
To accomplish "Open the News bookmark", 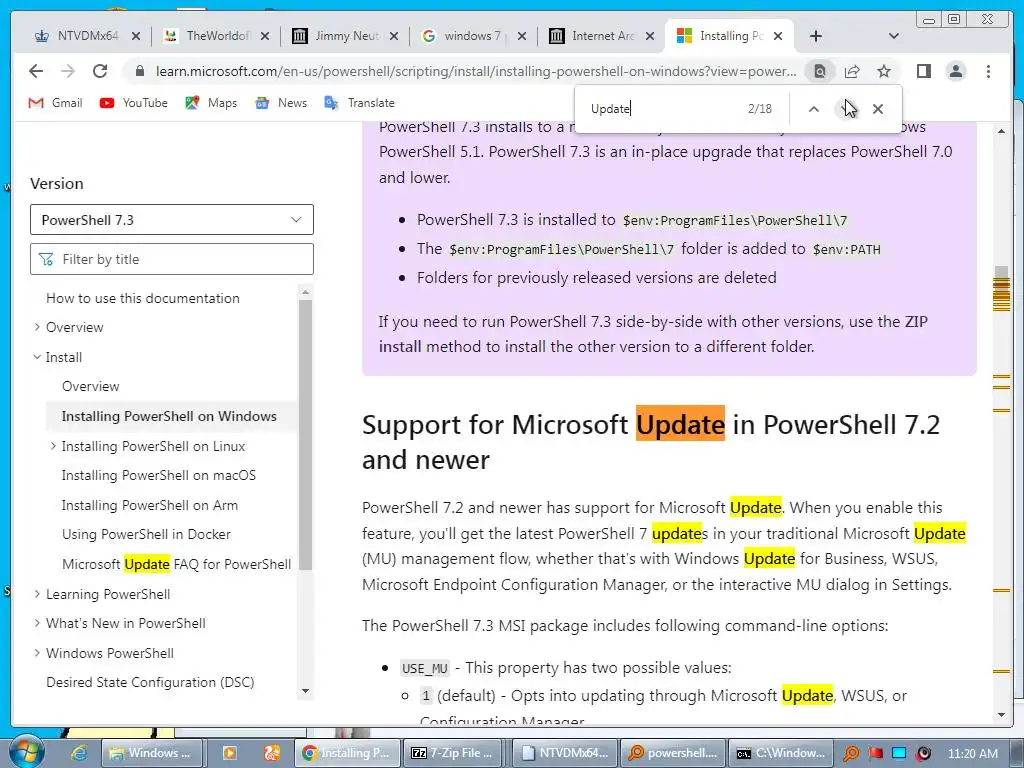I will pyautogui.click(x=281, y=103).
